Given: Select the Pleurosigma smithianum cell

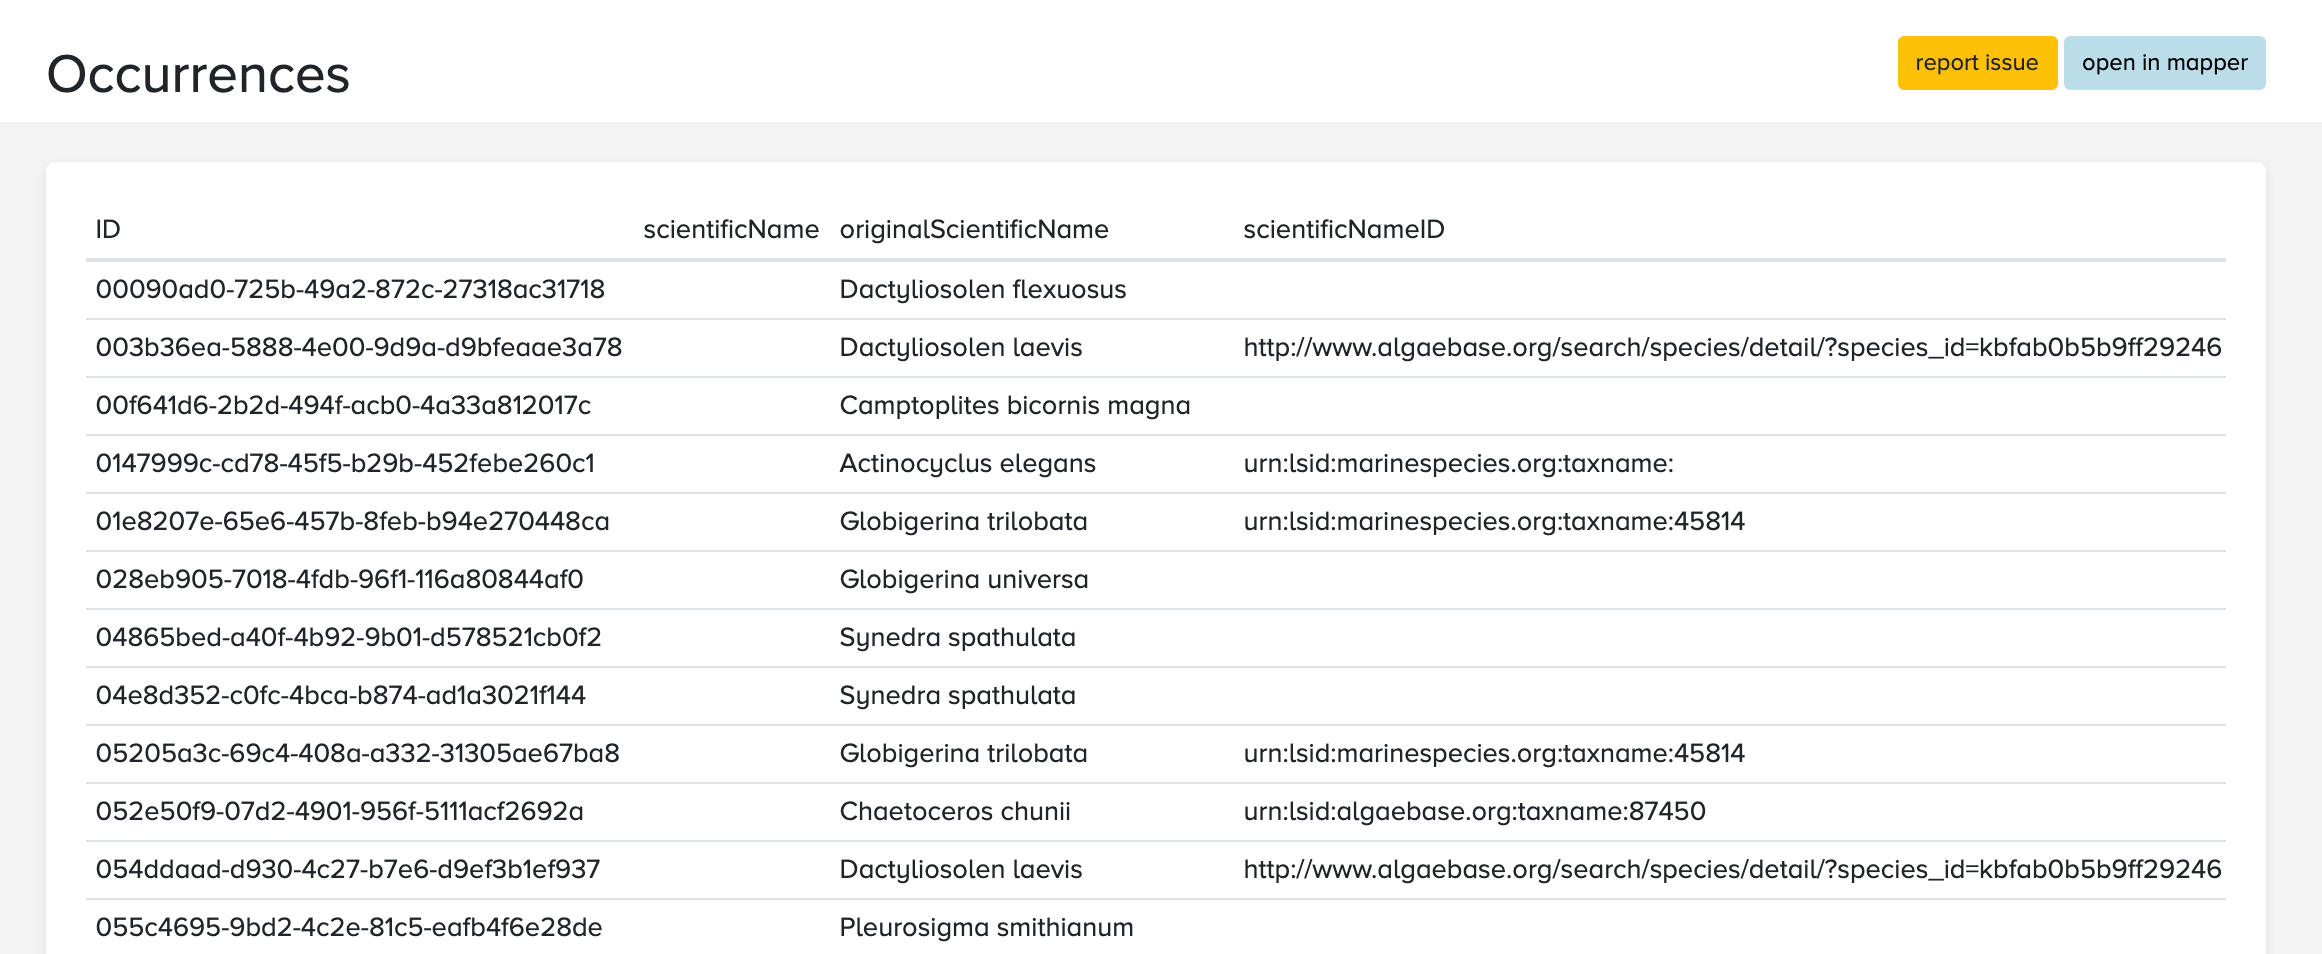Looking at the screenshot, I should coord(987,927).
